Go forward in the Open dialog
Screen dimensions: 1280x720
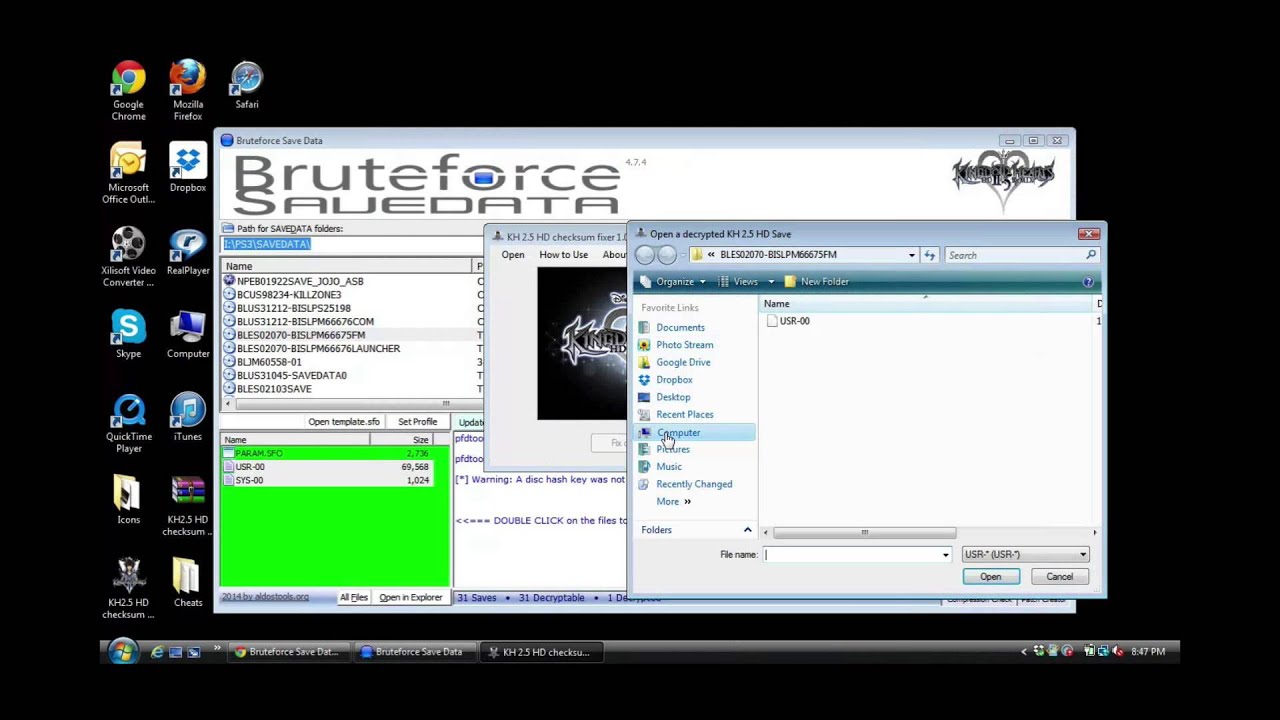coord(667,255)
